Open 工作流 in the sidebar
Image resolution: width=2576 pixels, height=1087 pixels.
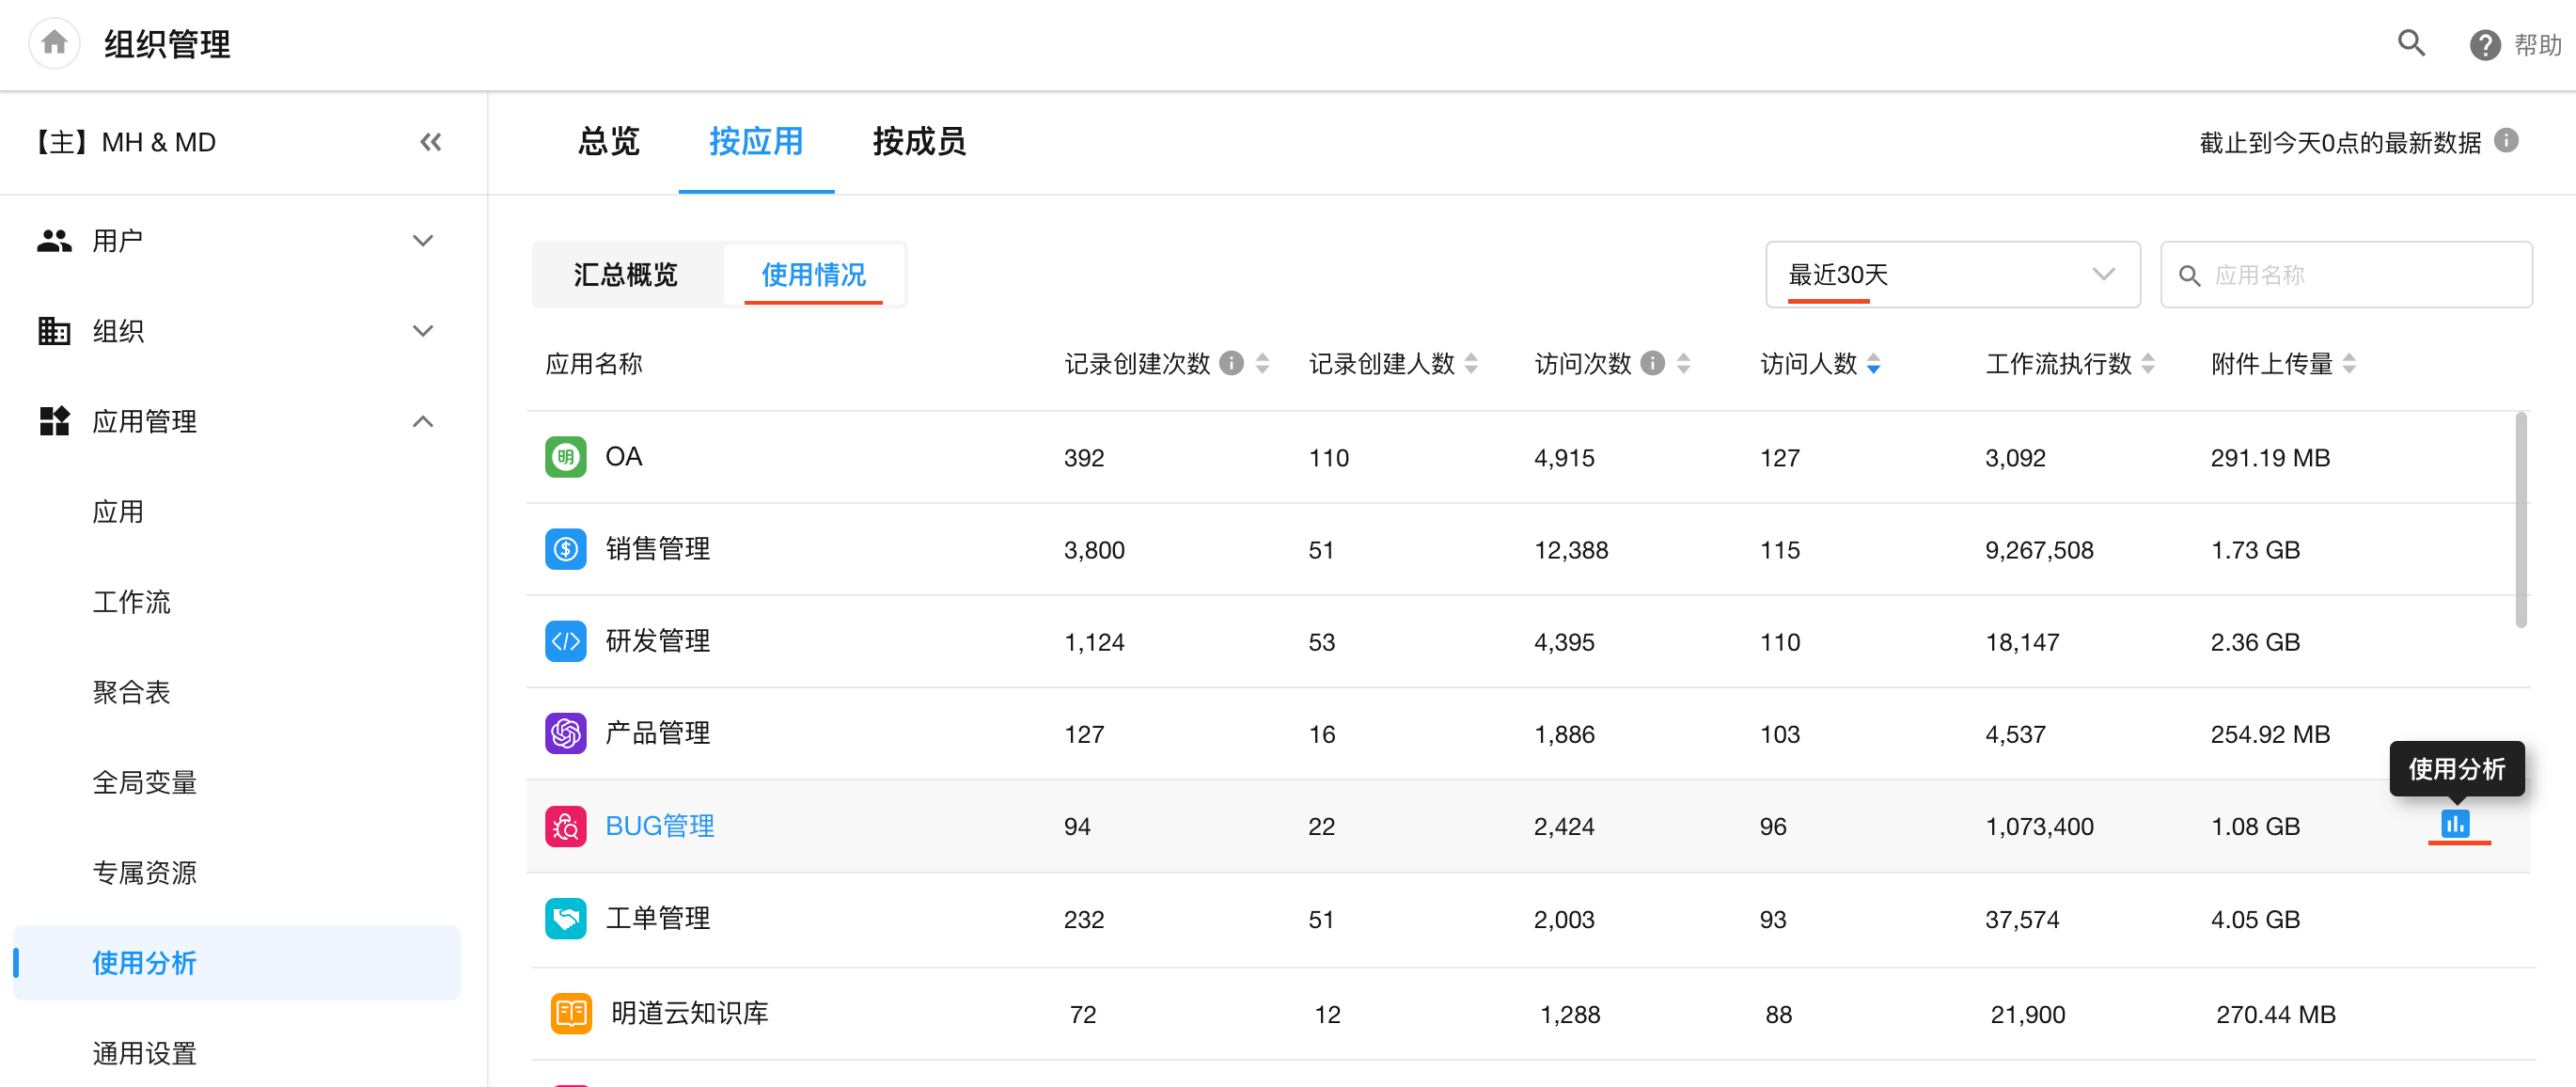point(131,602)
